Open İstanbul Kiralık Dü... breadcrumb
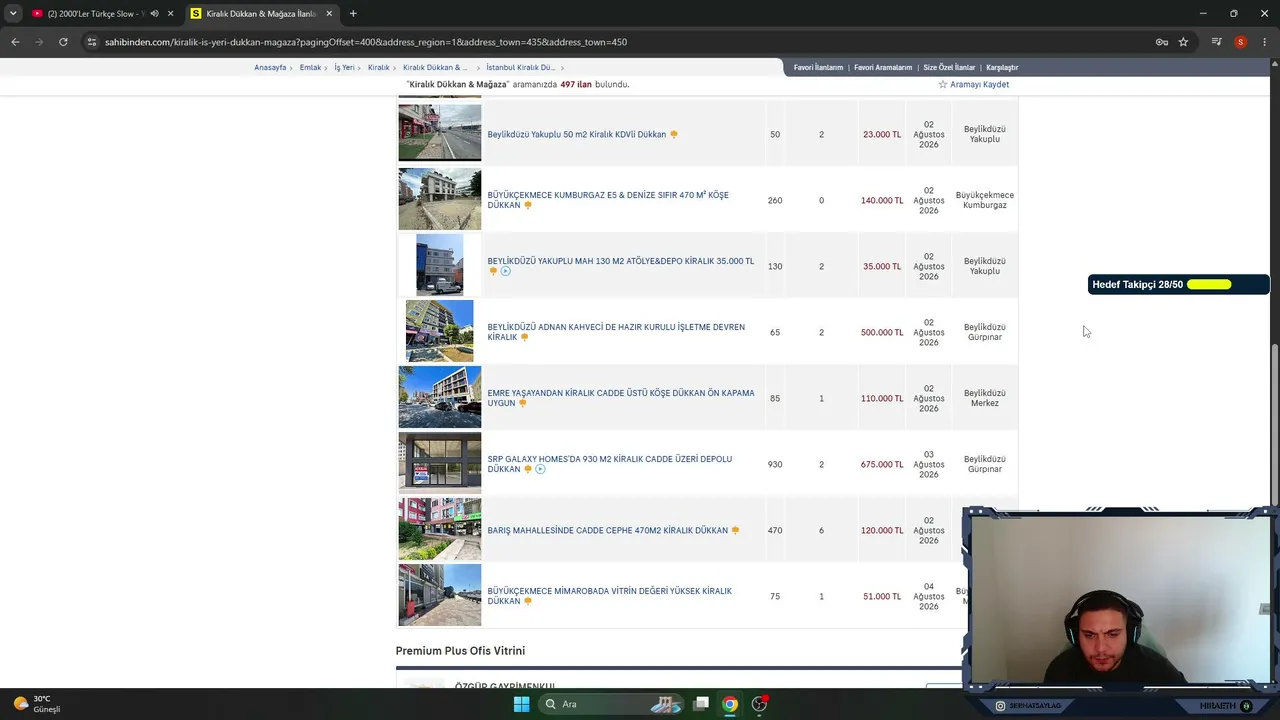The width and height of the screenshot is (1280, 720). pyautogui.click(x=520, y=67)
